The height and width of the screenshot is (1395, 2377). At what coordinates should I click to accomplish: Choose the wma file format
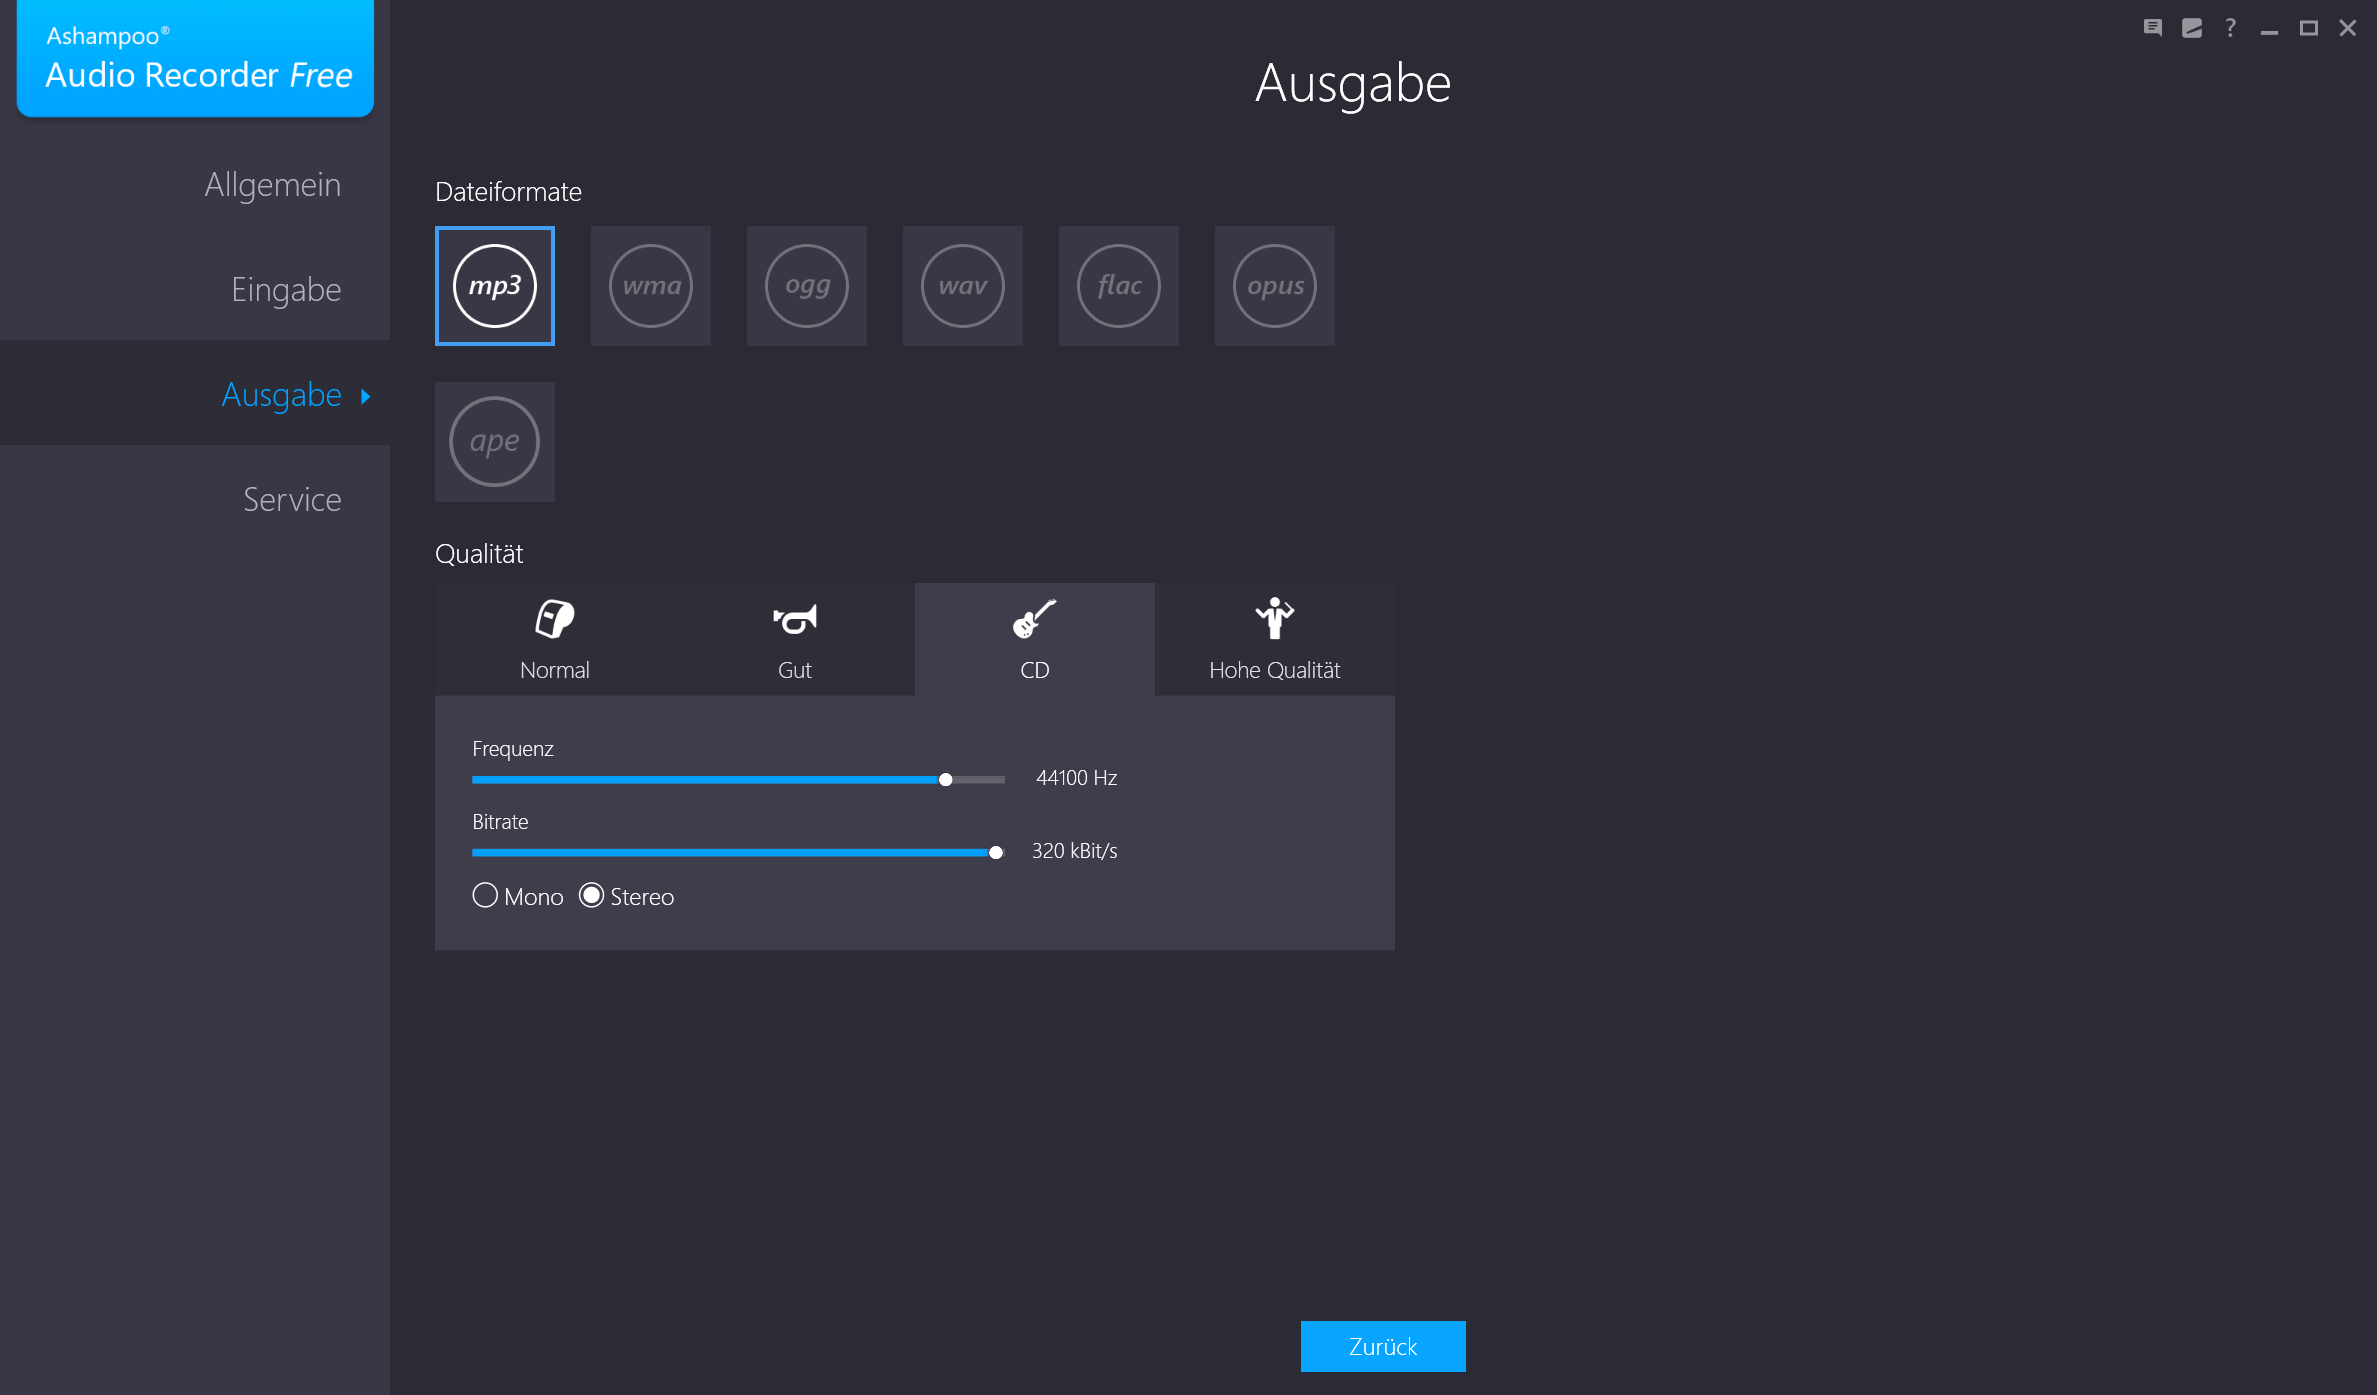click(650, 286)
